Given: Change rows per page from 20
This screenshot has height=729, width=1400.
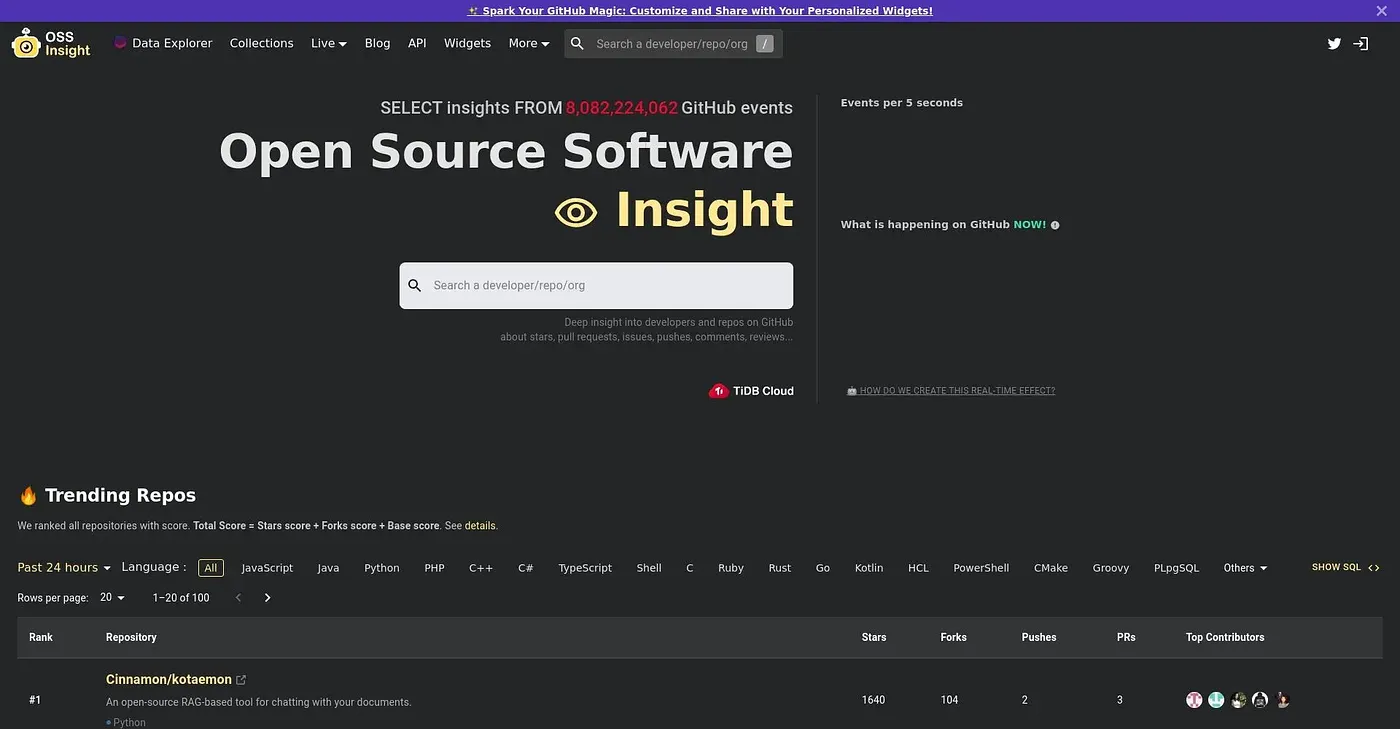Looking at the screenshot, I should tap(112, 598).
